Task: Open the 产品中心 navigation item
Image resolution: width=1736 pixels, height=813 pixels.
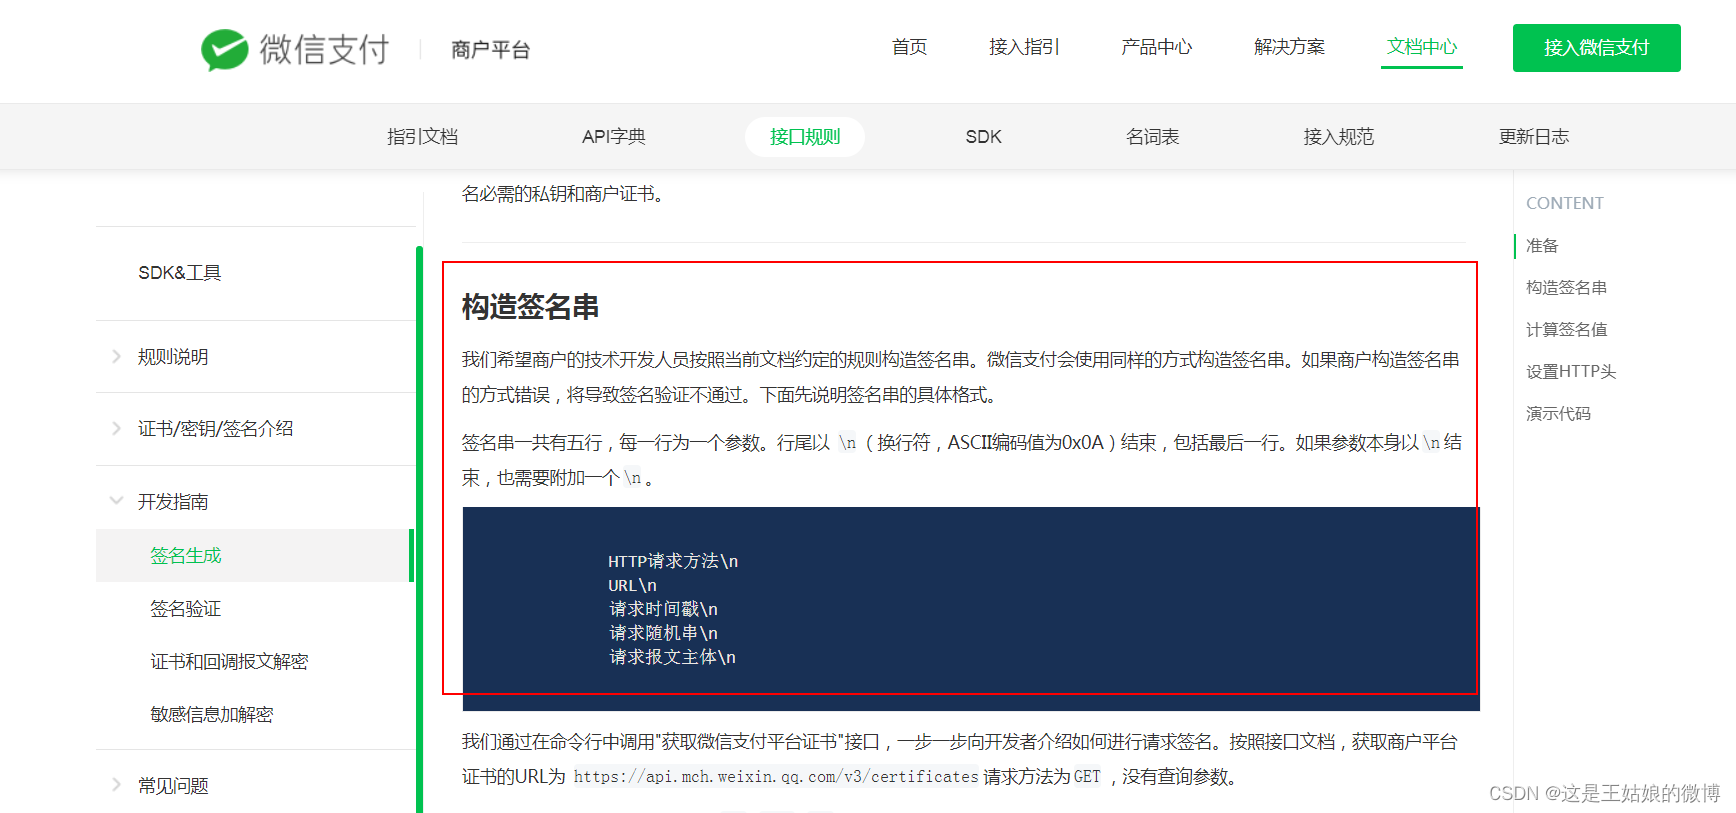Action: (x=1156, y=47)
